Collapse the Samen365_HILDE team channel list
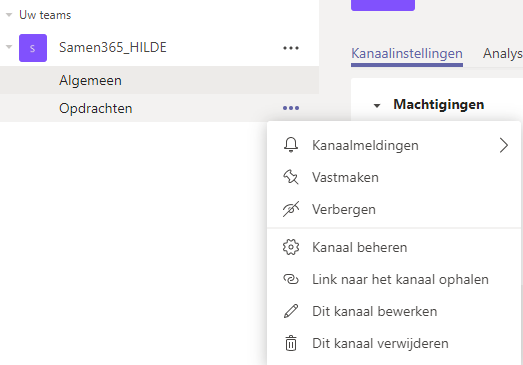The height and width of the screenshot is (365, 523). click(x=9, y=47)
